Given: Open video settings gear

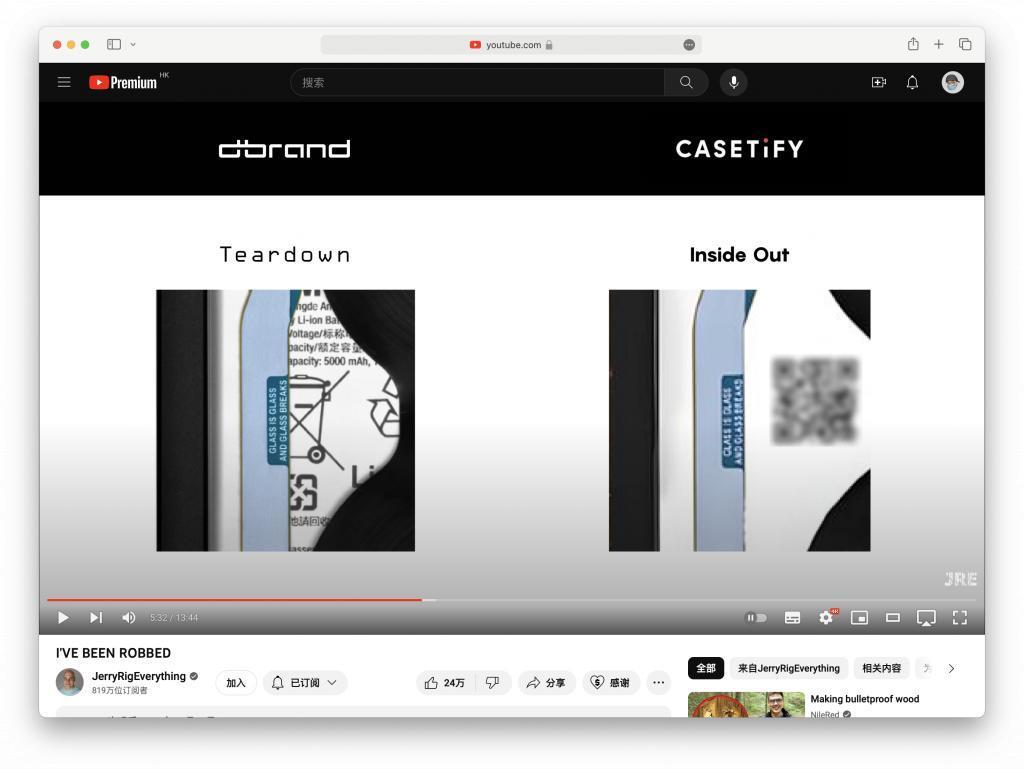Looking at the screenshot, I should click(x=826, y=618).
